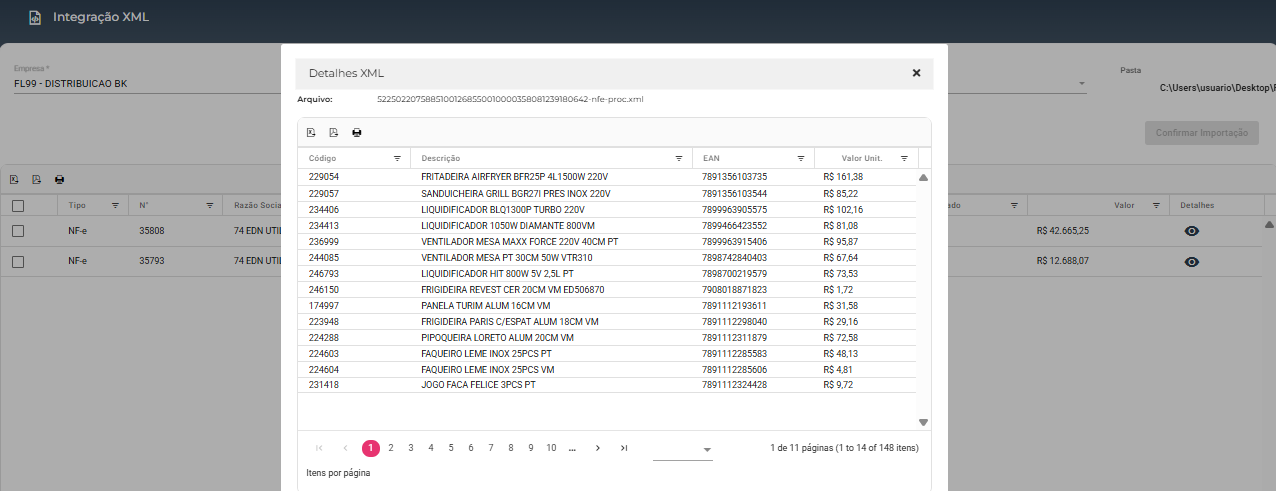This screenshot has height=491, width=1276.
Task: Toggle the select-all header checkbox
Action: tap(18, 206)
